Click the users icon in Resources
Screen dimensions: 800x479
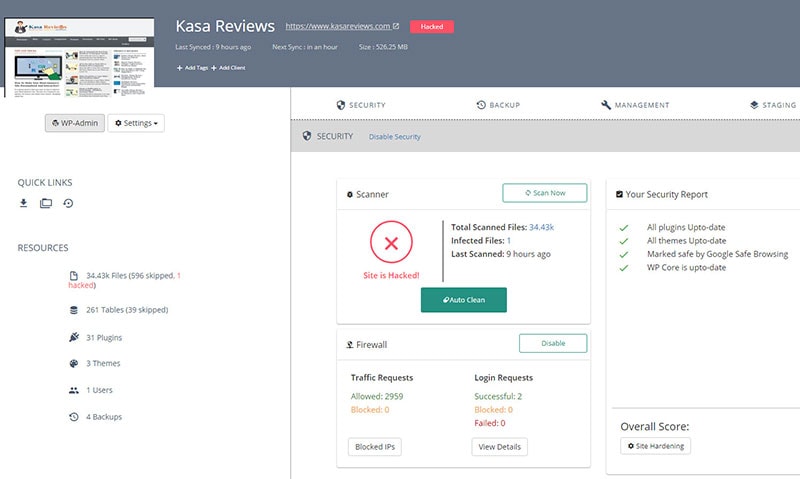click(x=73, y=390)
